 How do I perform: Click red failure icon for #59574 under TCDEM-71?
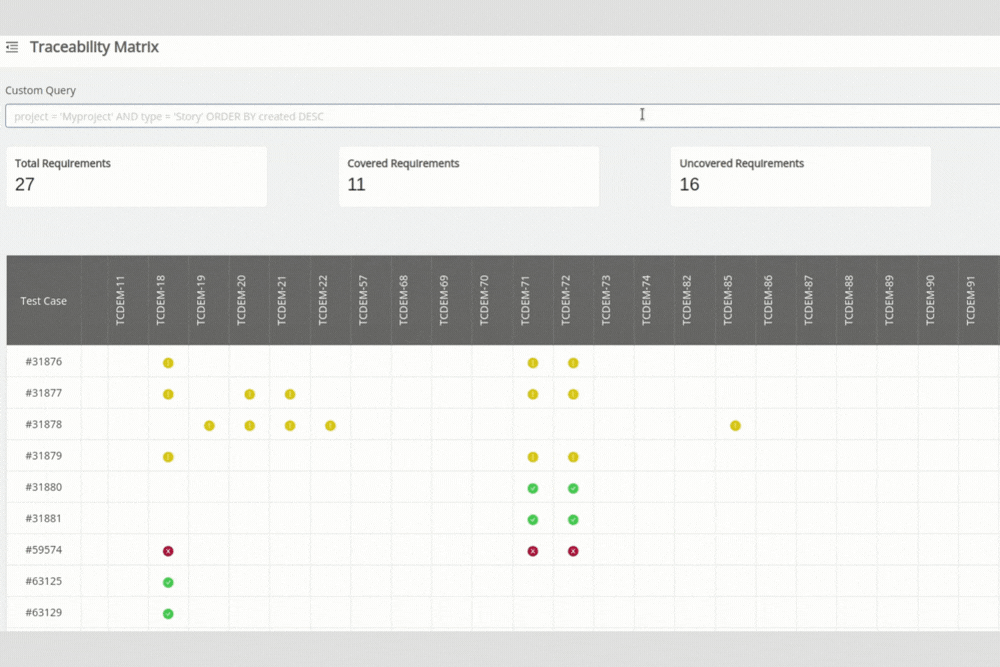click(x=532, y=550)
